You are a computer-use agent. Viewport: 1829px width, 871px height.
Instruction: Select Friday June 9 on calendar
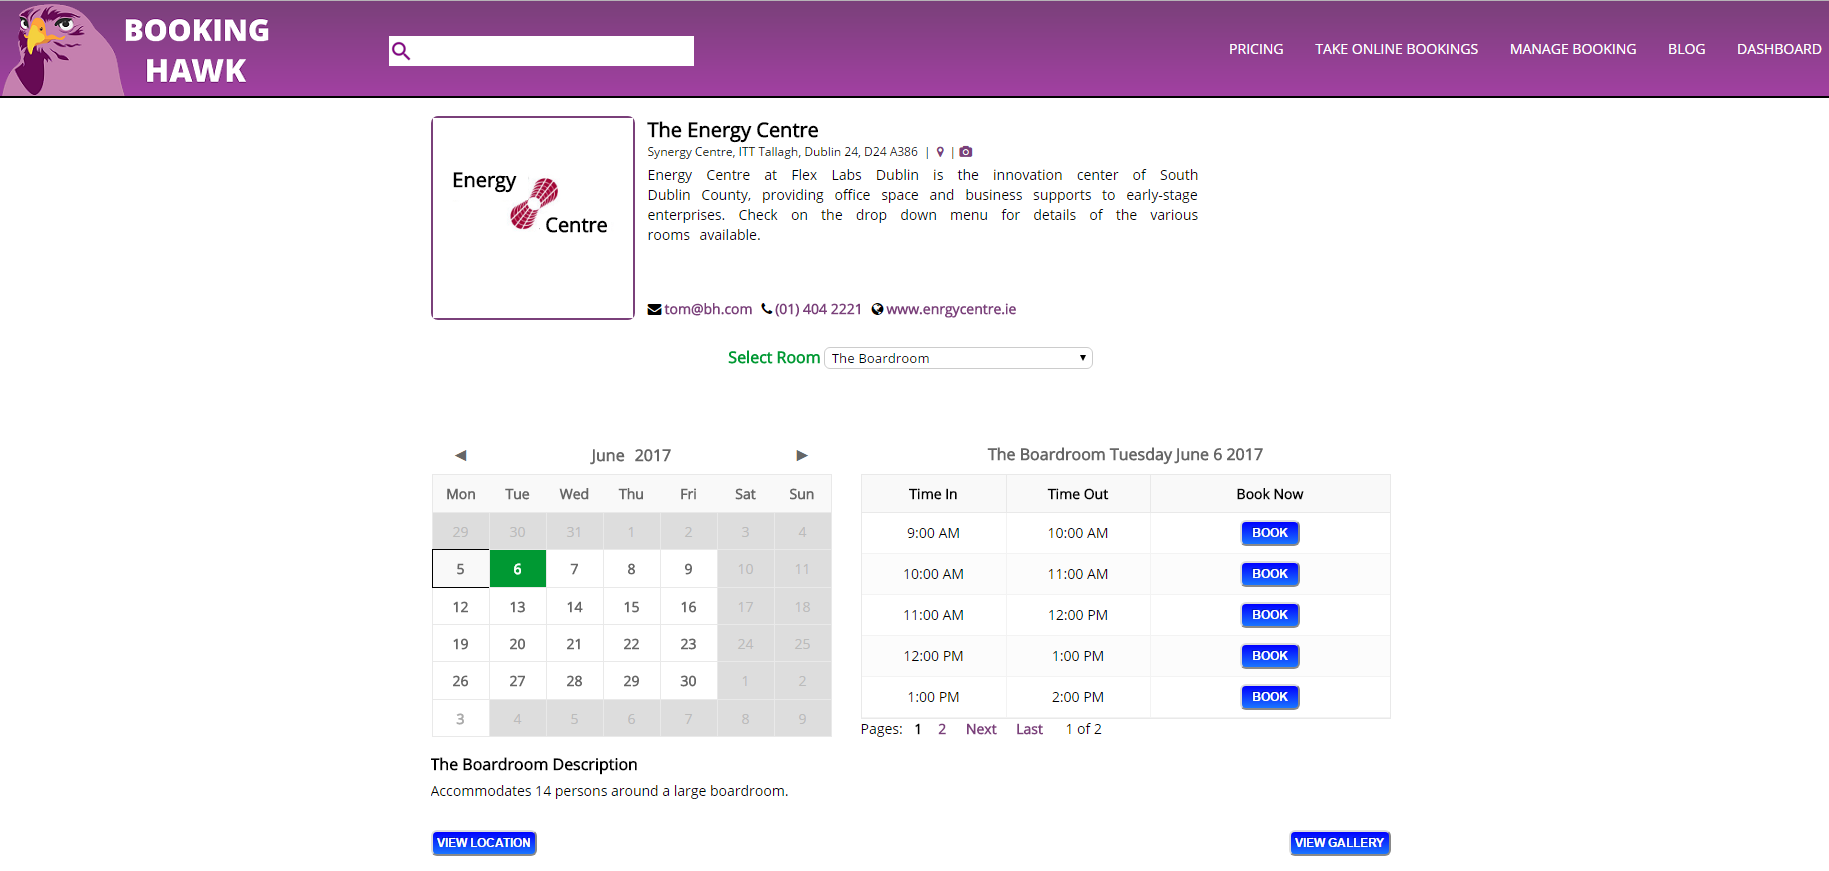tap(689, 569)
